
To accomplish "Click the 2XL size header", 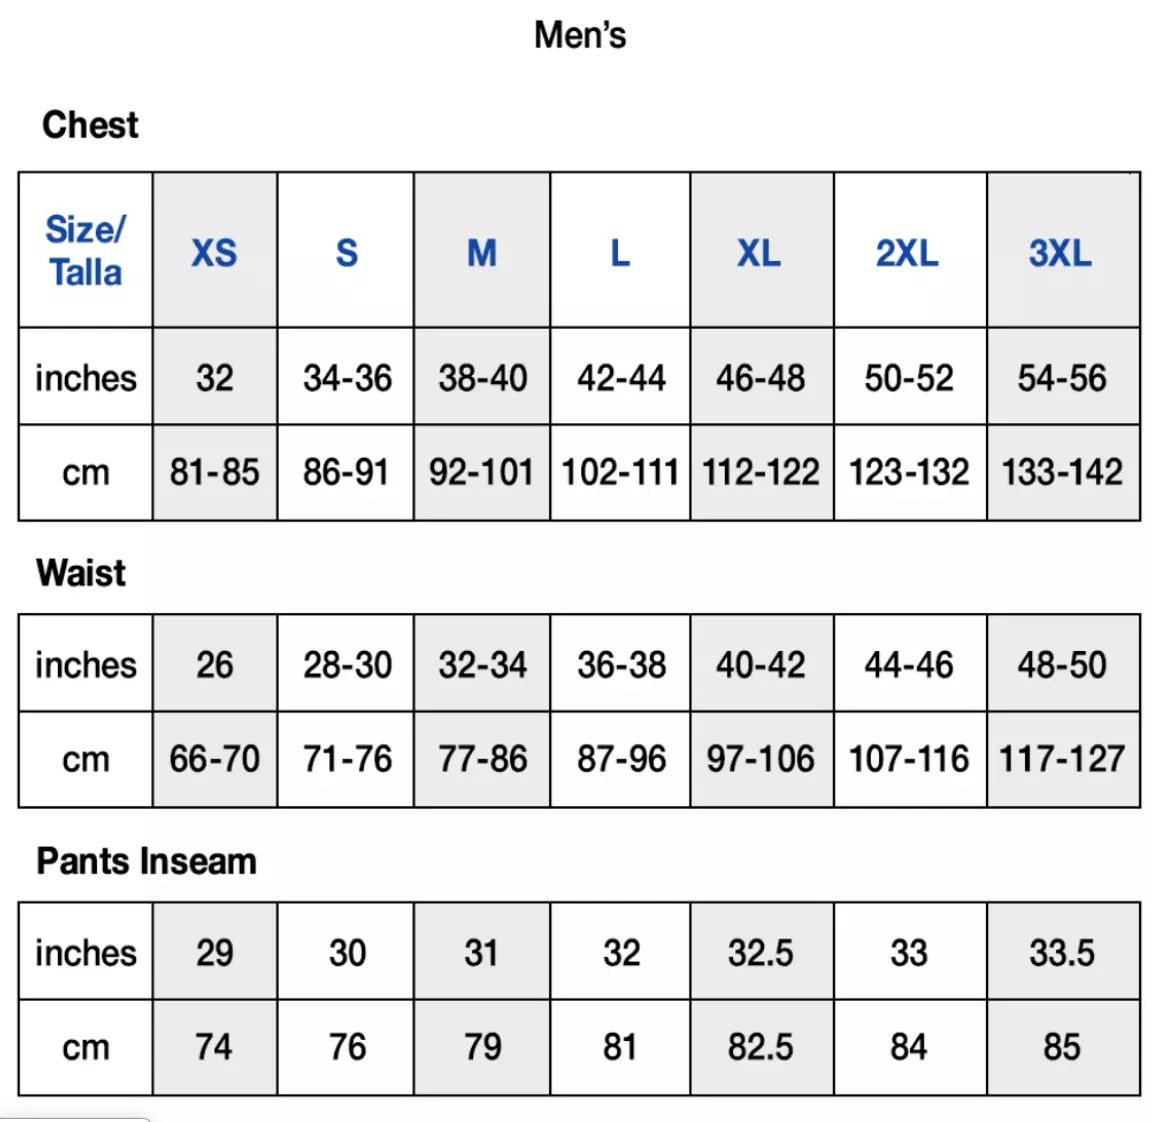I will coord(909,250).
